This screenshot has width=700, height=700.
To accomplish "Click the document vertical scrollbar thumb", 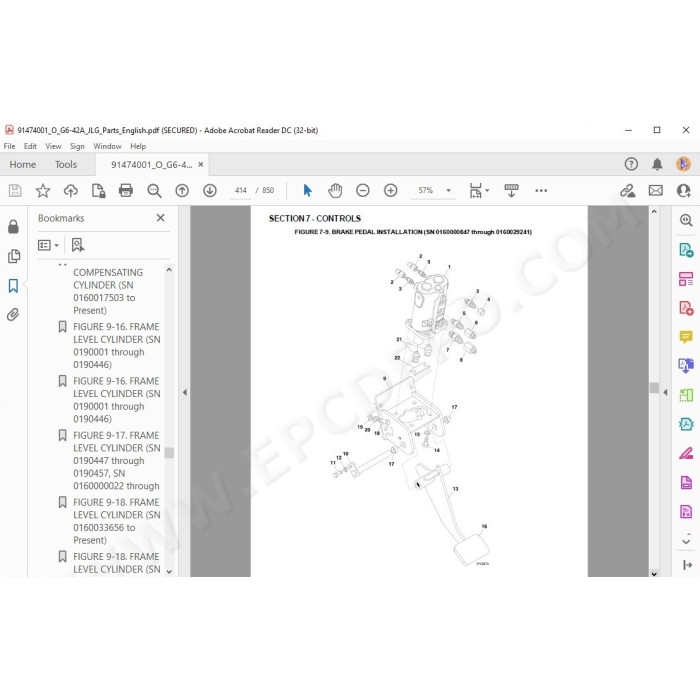I will (654, 388).
